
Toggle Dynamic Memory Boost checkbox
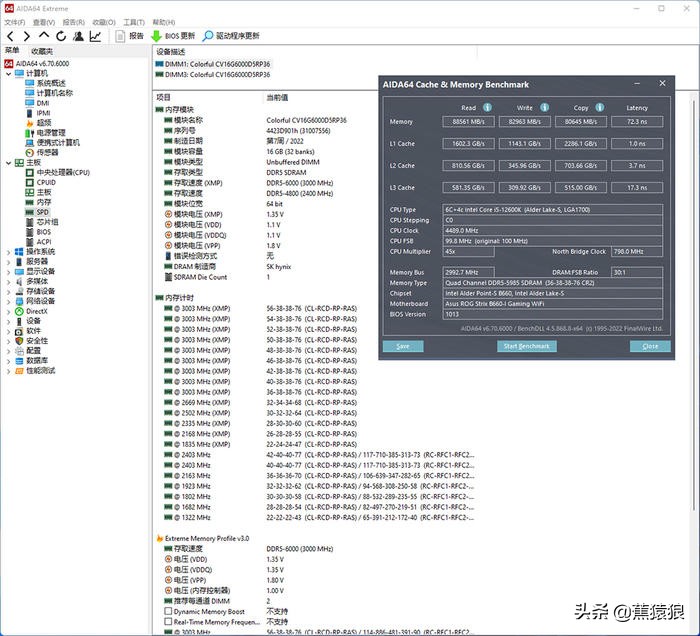point(168,611)
